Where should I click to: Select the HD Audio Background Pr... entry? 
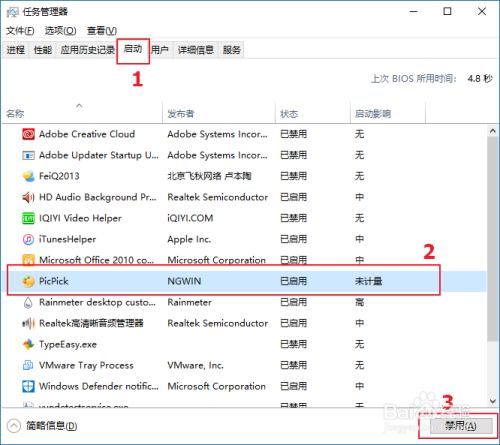pos(98,197)
